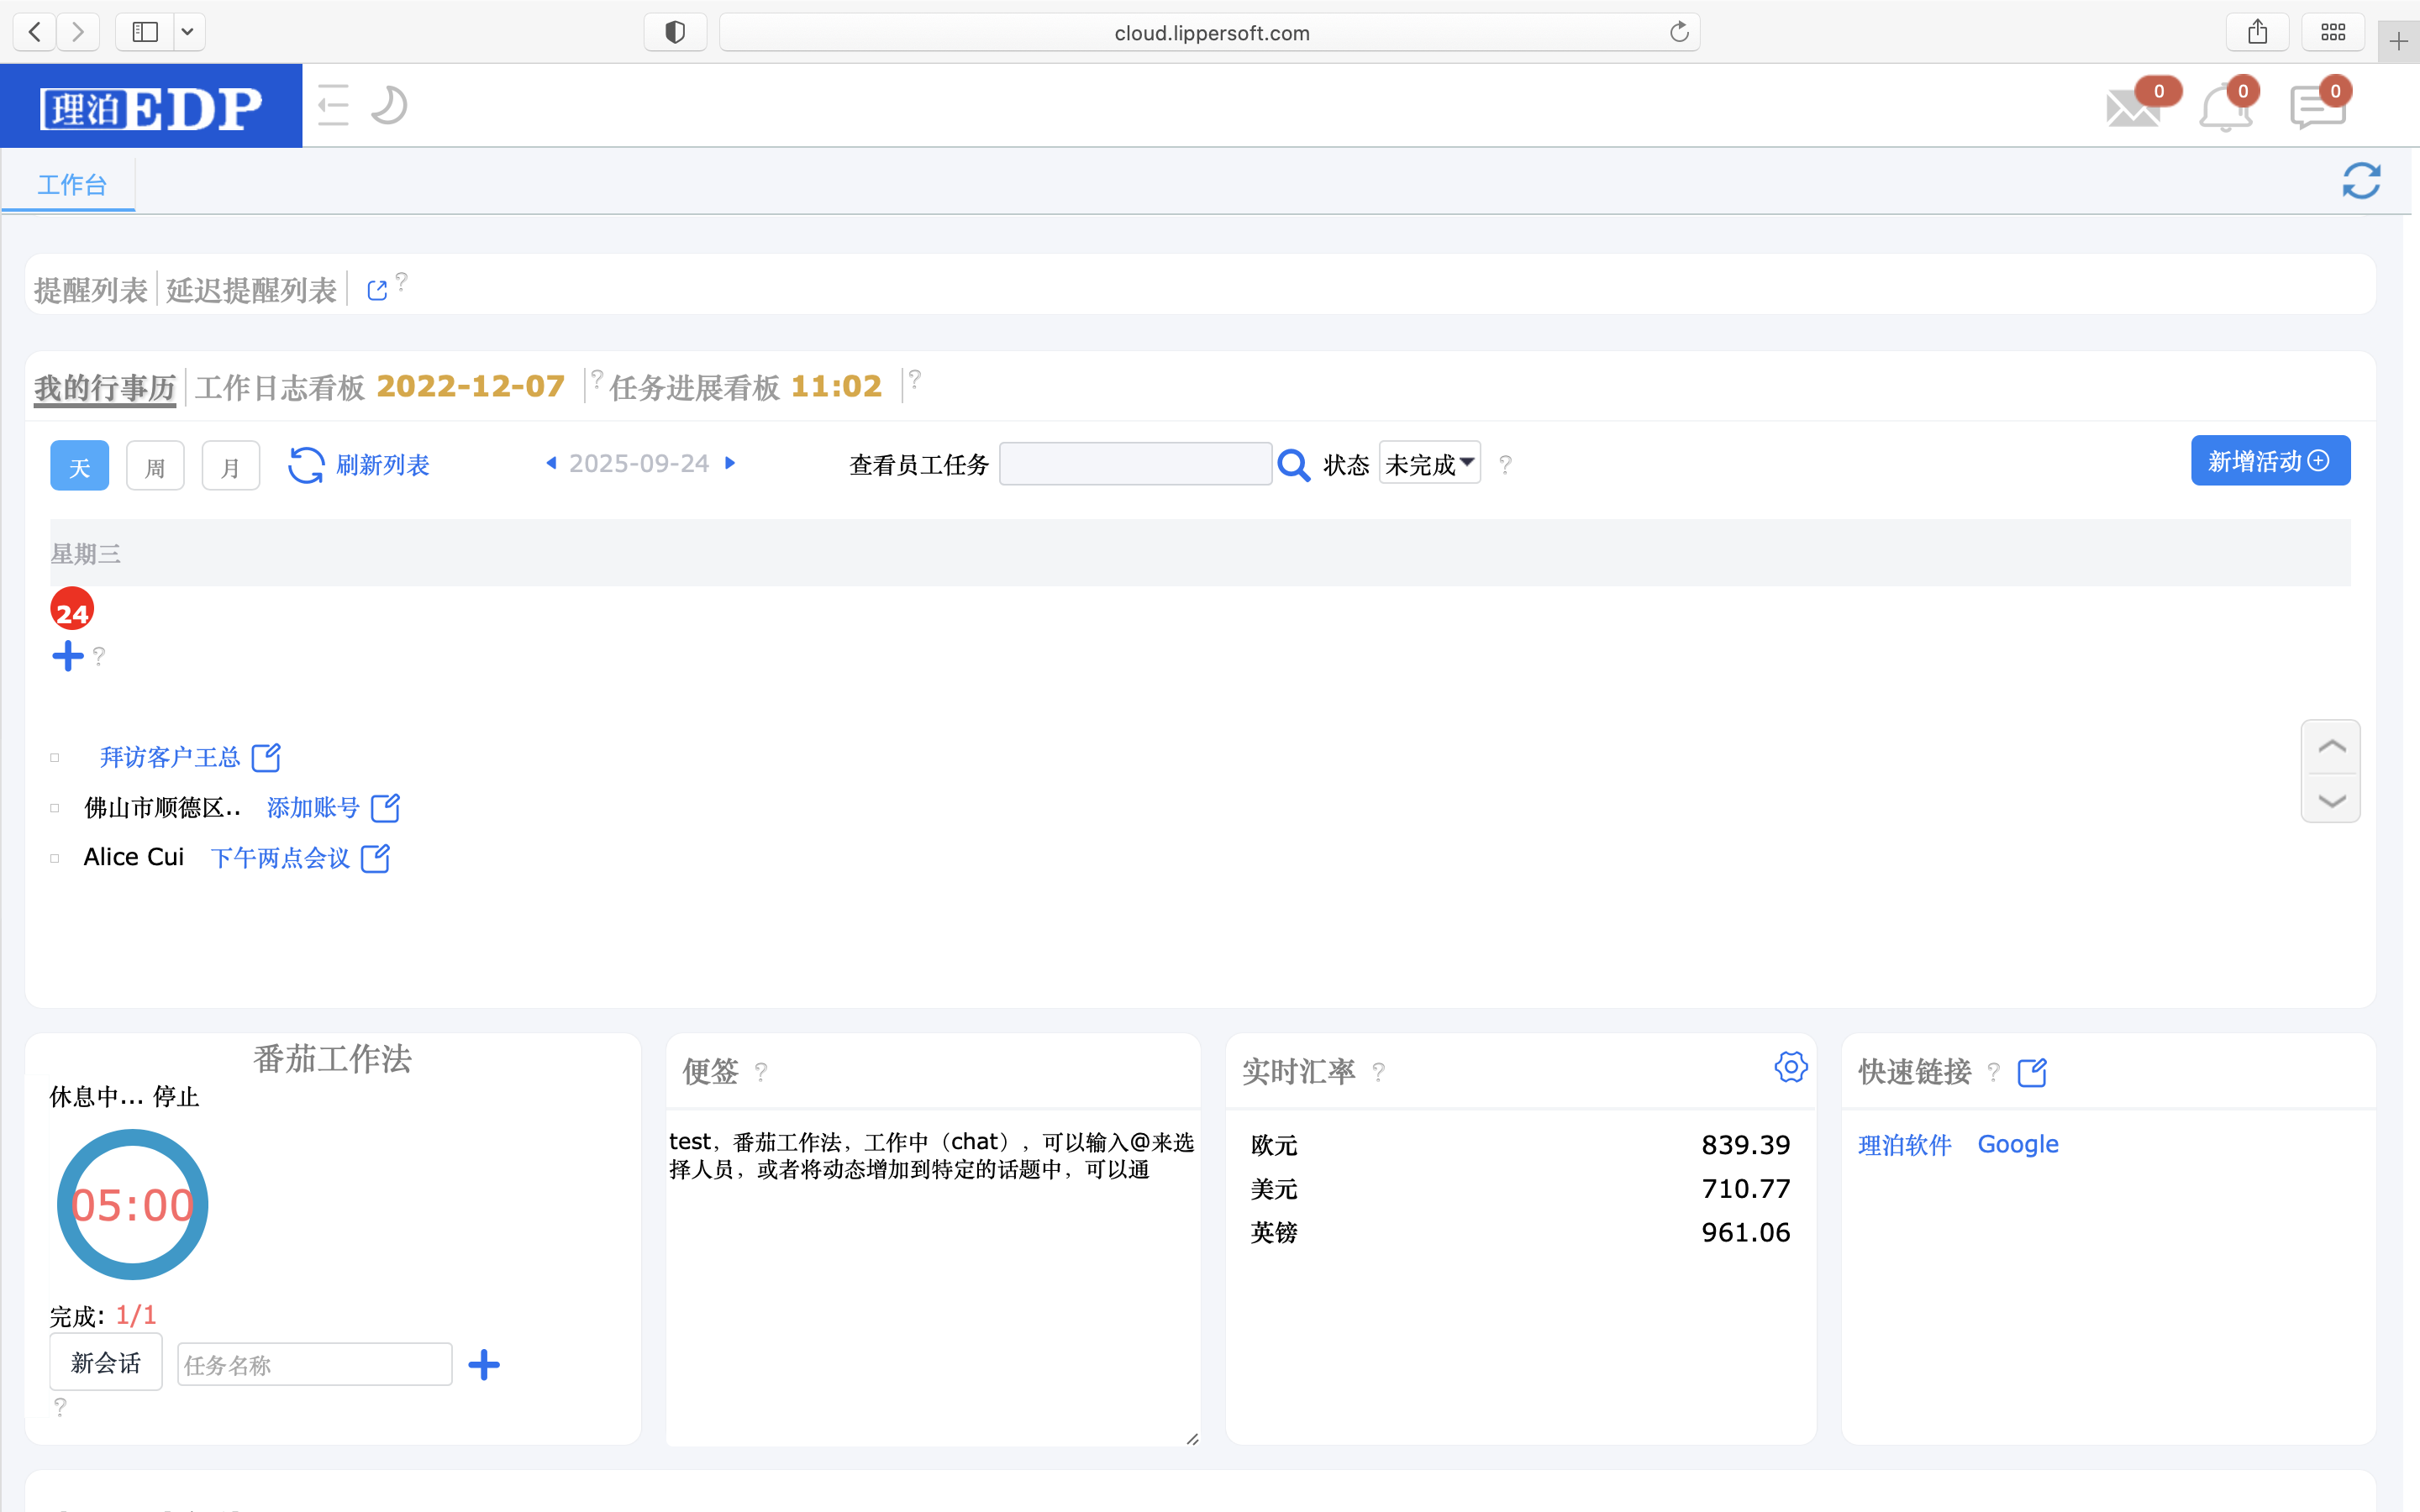Edit the 拜访客户王总 activity

266,758
